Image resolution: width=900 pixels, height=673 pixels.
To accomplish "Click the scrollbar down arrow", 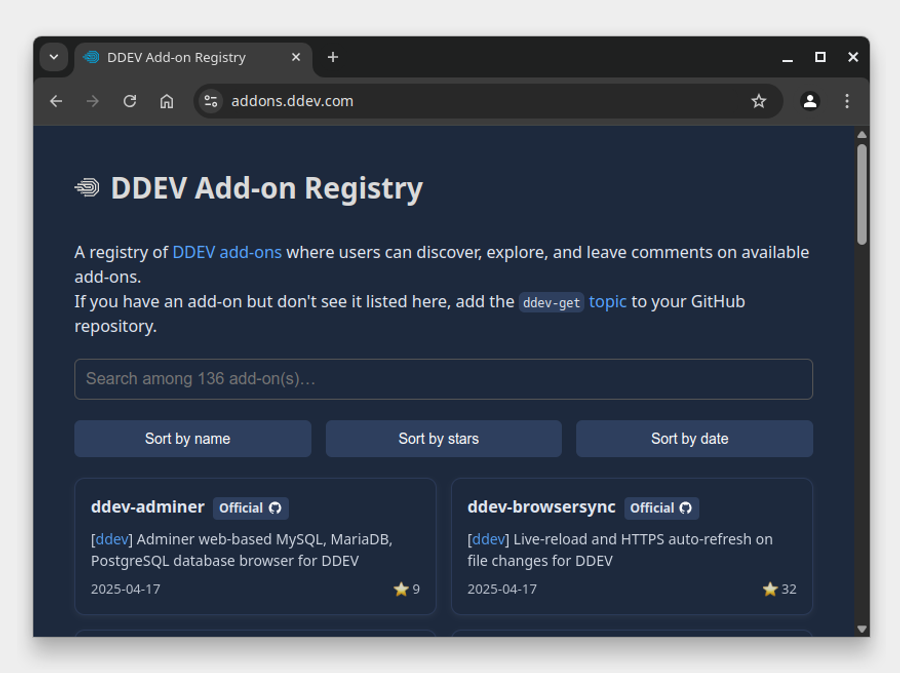I will tap(862, 629).
